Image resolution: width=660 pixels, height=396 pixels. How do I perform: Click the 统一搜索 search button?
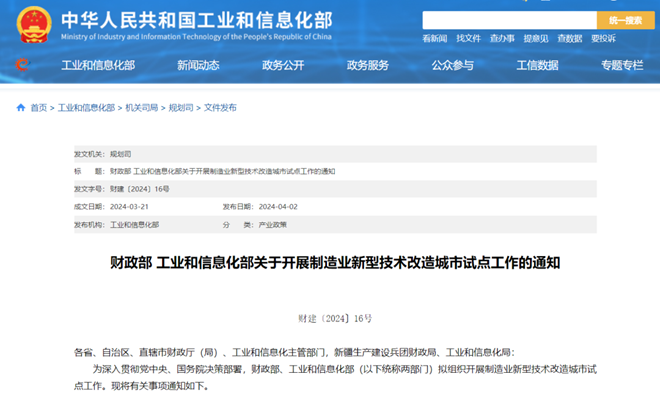click(625, 20)
